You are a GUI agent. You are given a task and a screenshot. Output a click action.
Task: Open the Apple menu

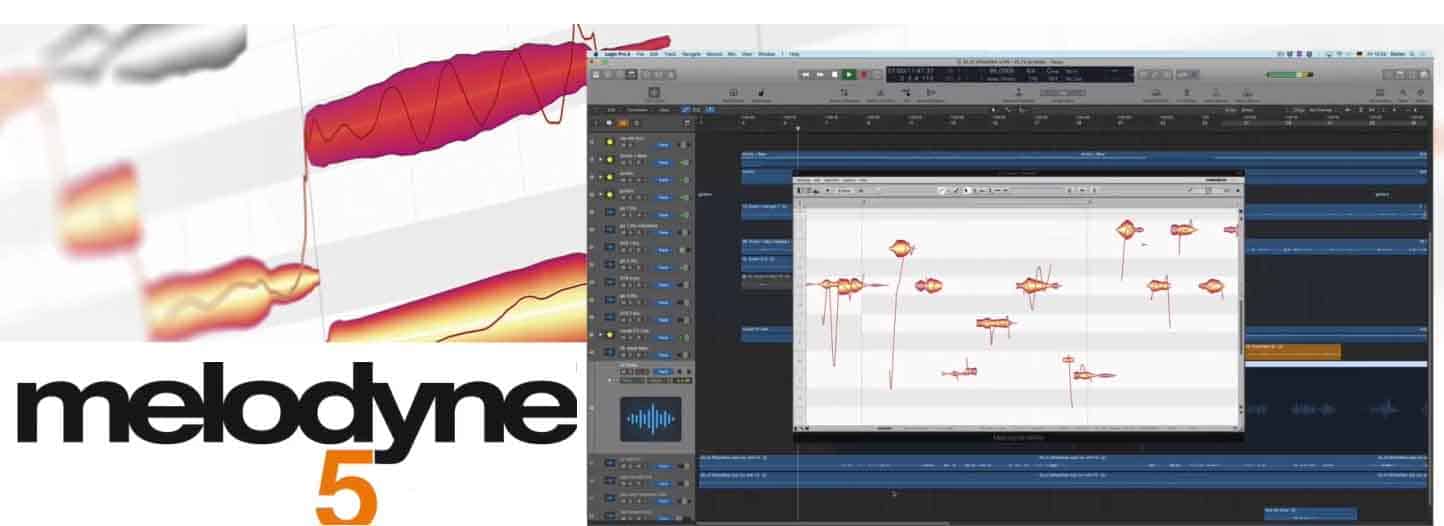[x=595, y=54]
